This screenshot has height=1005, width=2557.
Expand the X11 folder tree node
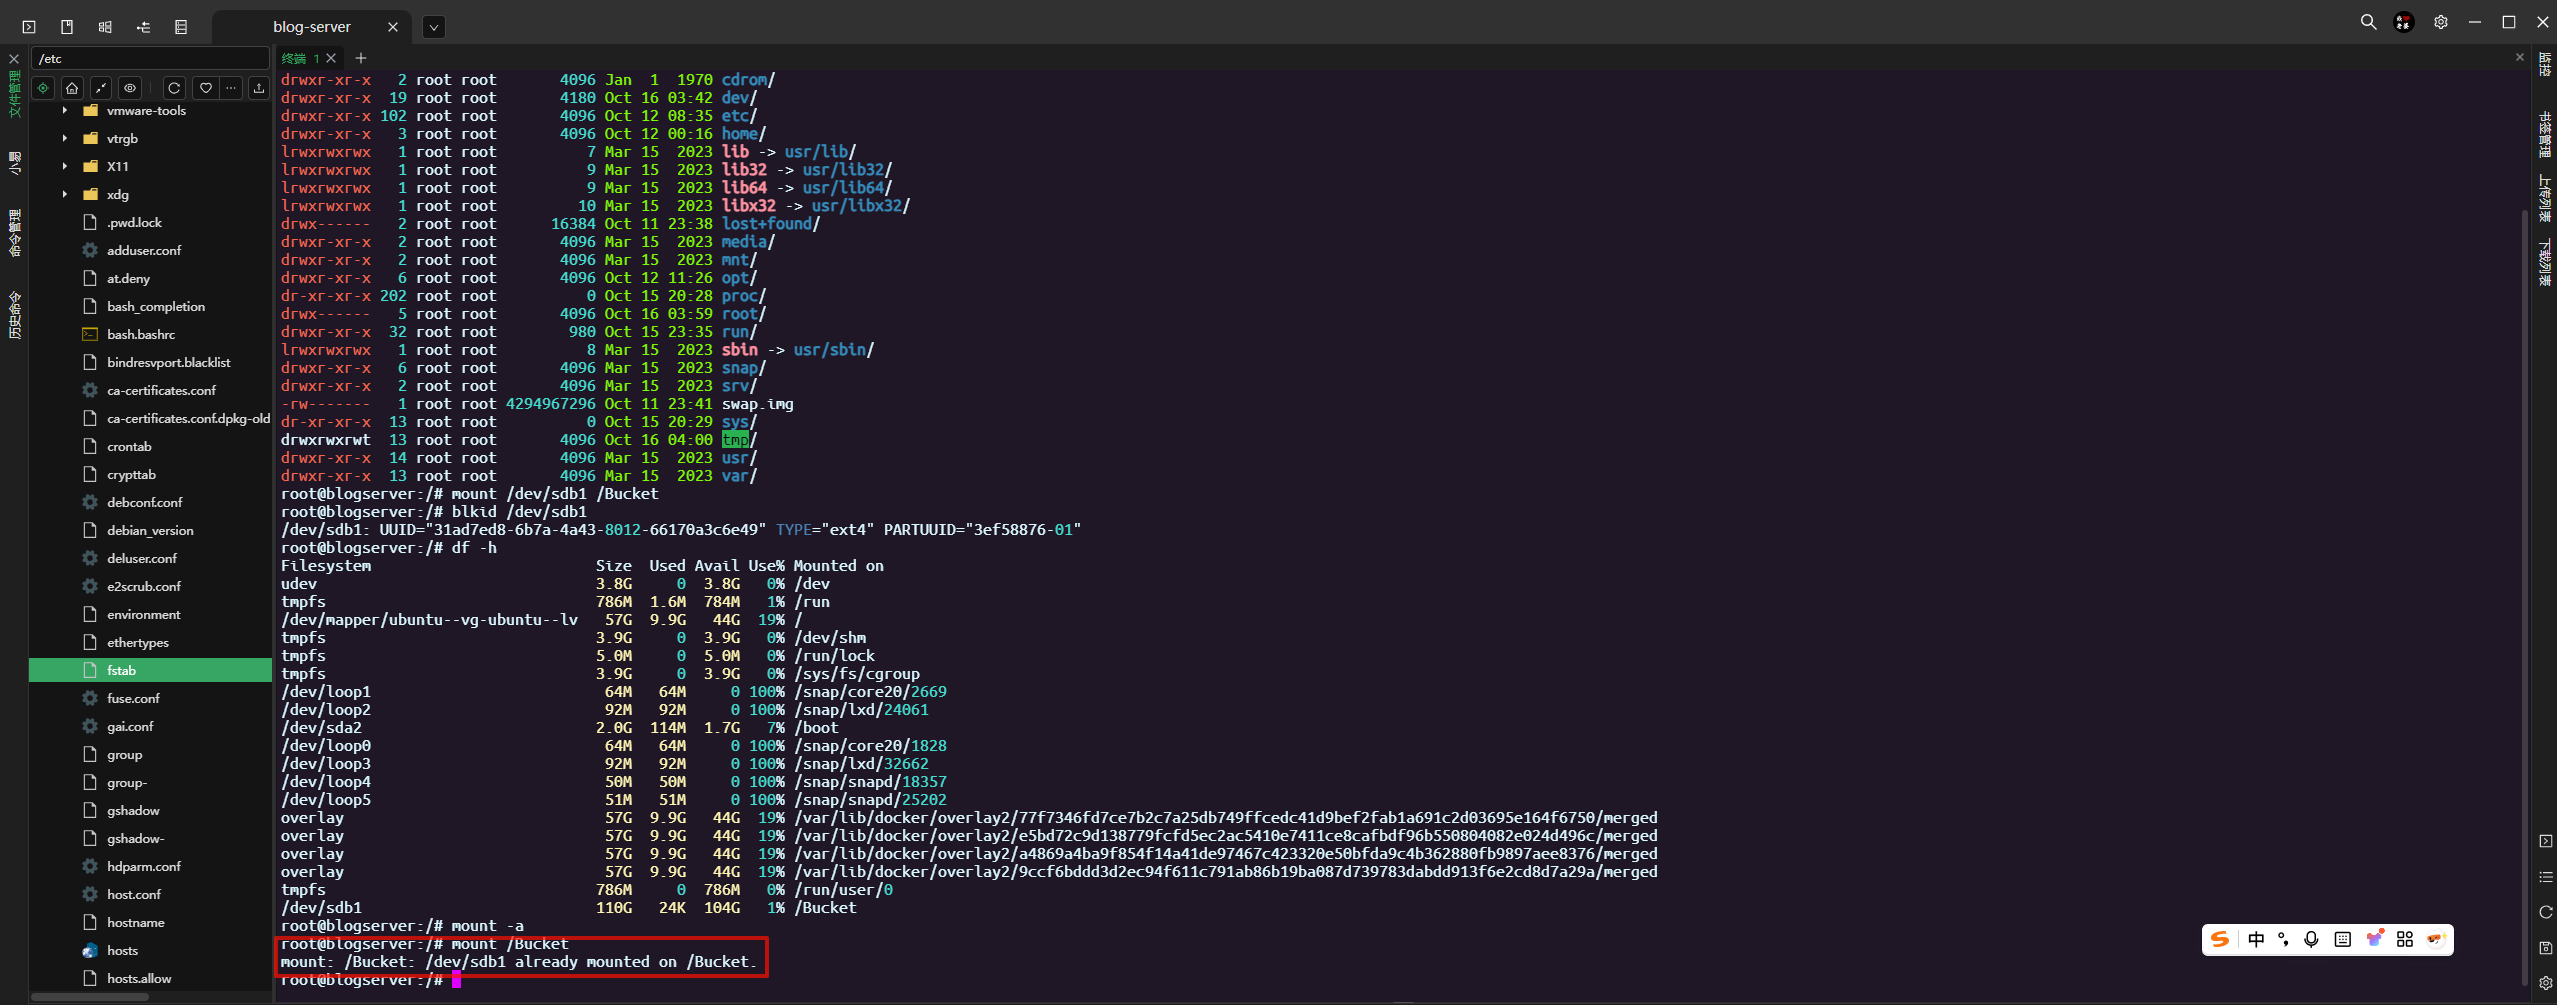pos(65,167)
